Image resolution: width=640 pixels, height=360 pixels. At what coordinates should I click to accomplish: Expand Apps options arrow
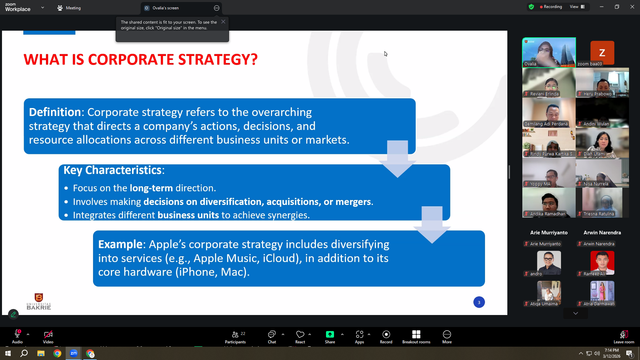click(x=369, y=334)
